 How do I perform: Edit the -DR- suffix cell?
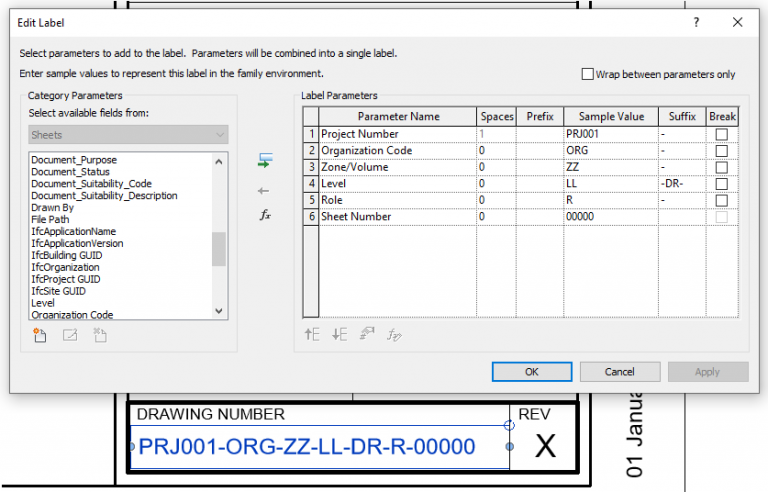point(682,184)
